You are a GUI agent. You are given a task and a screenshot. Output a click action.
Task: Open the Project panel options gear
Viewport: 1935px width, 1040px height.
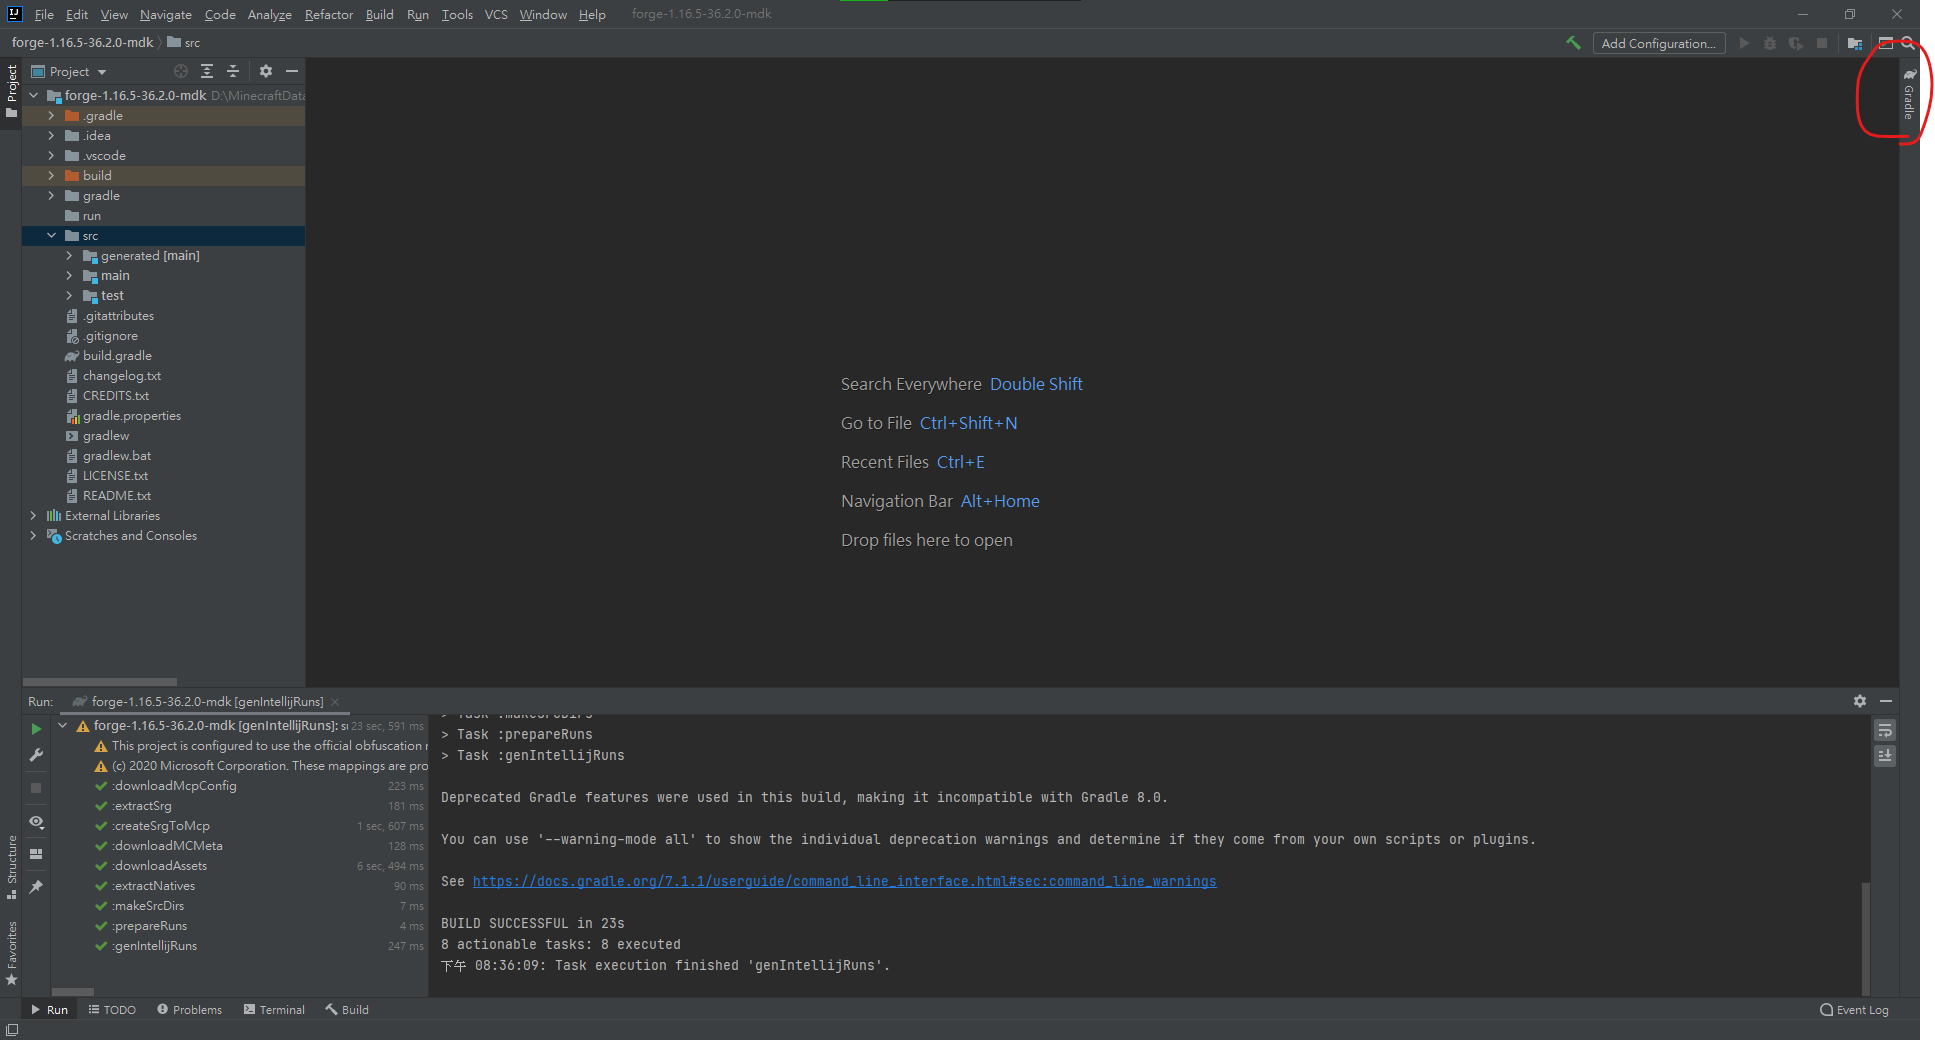click(266, 71)
